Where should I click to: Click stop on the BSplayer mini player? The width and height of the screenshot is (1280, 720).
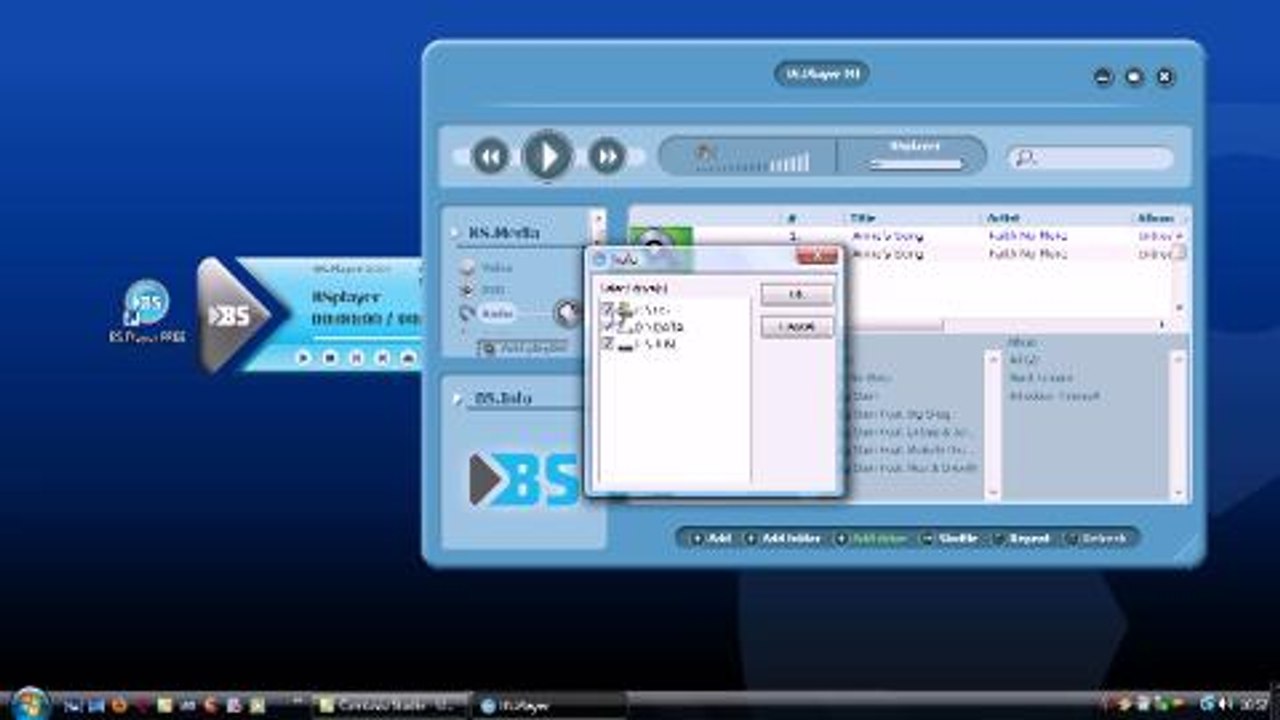(x=330, y=357)
